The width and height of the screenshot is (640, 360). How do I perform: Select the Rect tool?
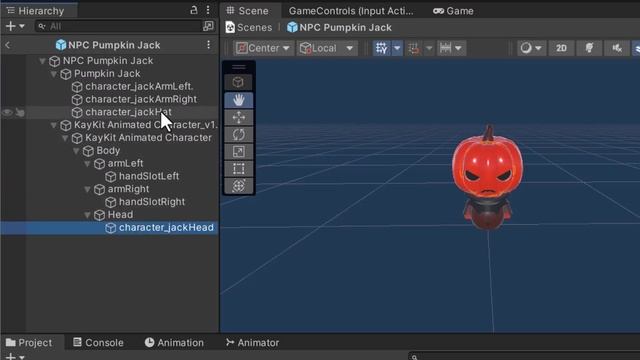click(x=239, y=169)
